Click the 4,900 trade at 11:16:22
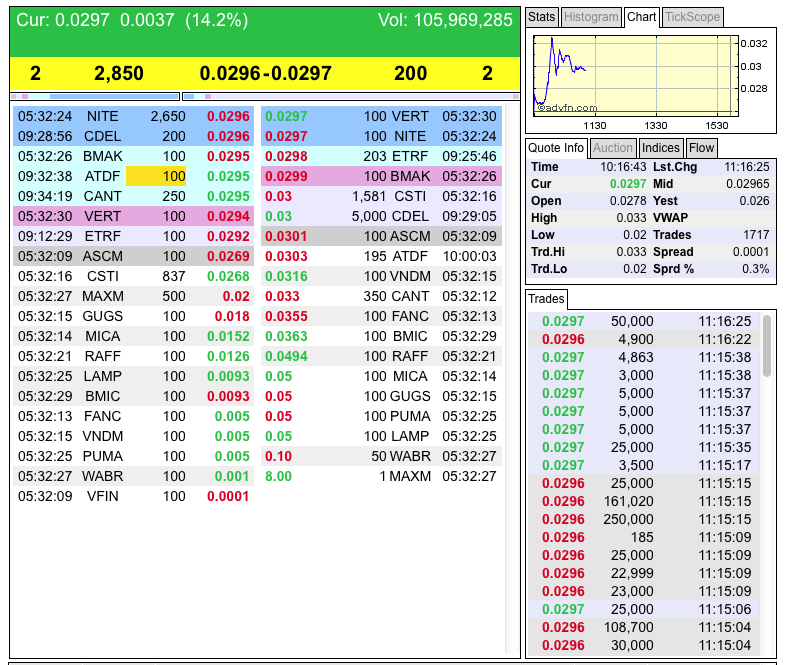 click(x=643, y=339)
